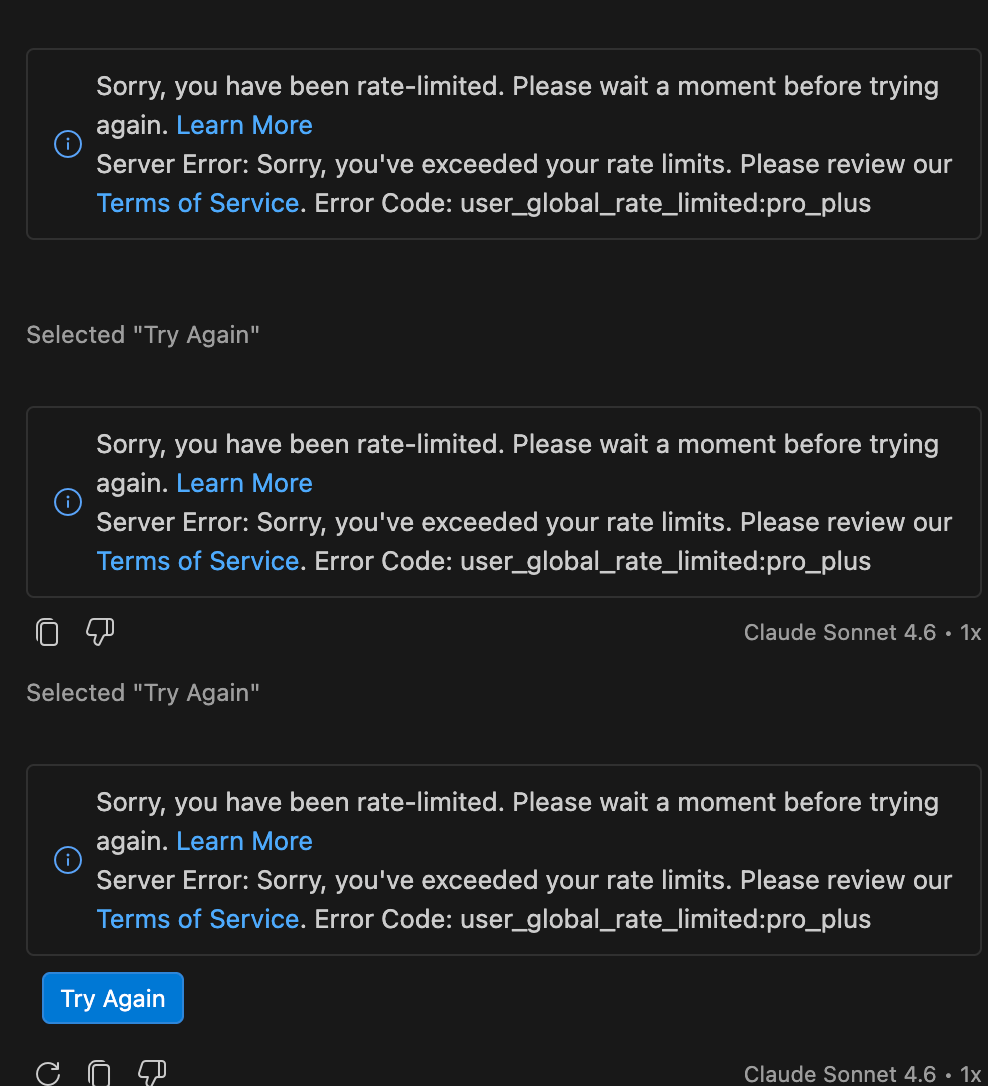
Task: Open Terms of Service in the second error
Action: (198, 561)
